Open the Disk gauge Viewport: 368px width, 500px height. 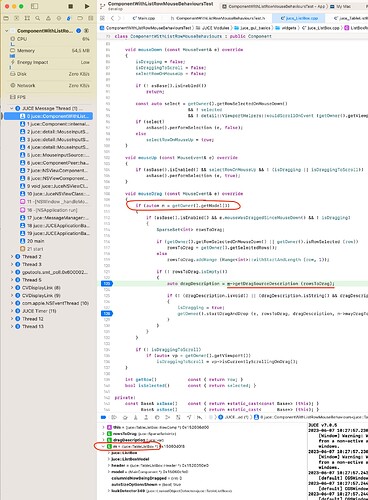[49, 74]
